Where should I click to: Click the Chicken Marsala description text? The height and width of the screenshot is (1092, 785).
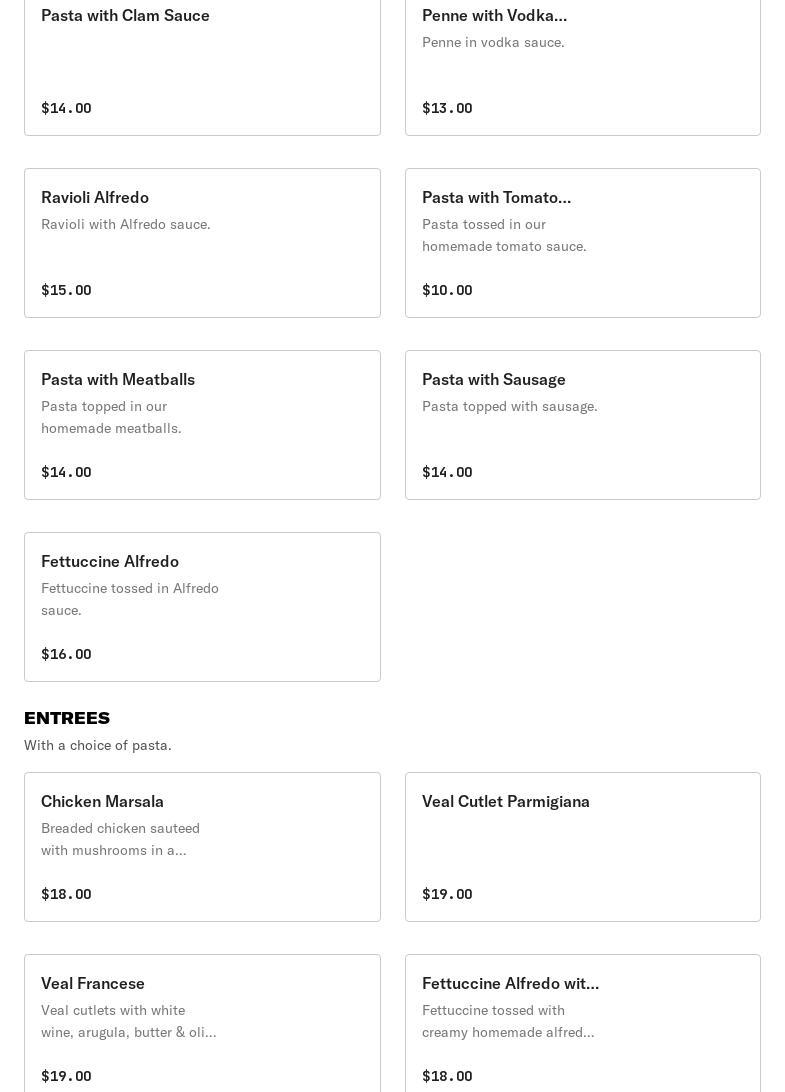[x=120, y=839]
